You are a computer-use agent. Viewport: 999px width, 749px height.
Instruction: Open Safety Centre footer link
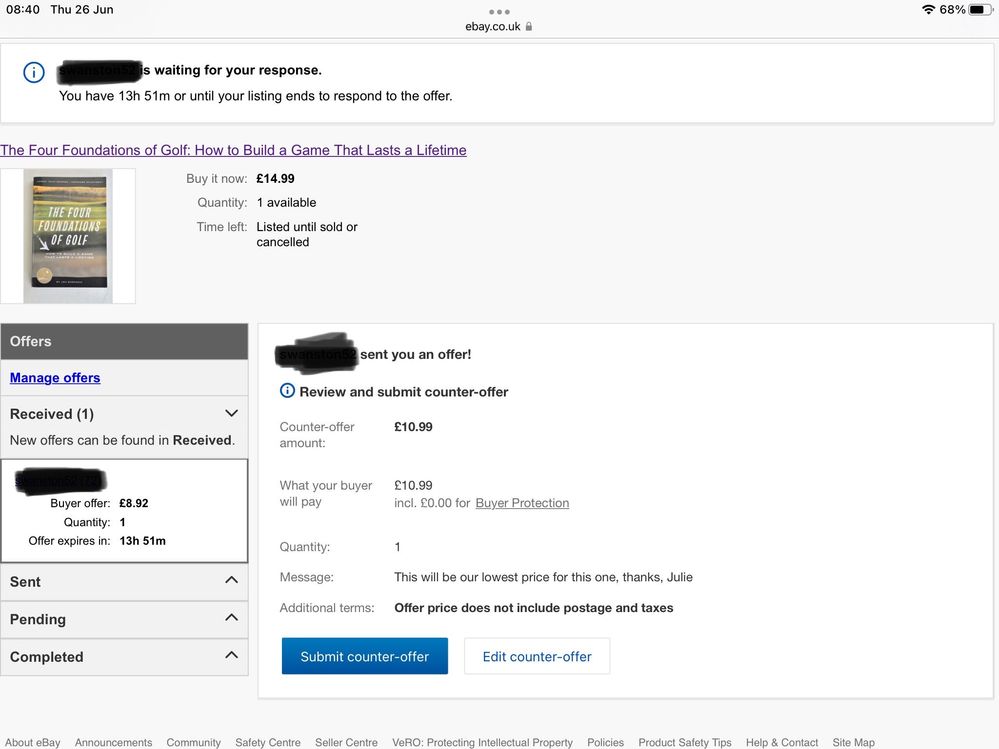click(268, 742)
